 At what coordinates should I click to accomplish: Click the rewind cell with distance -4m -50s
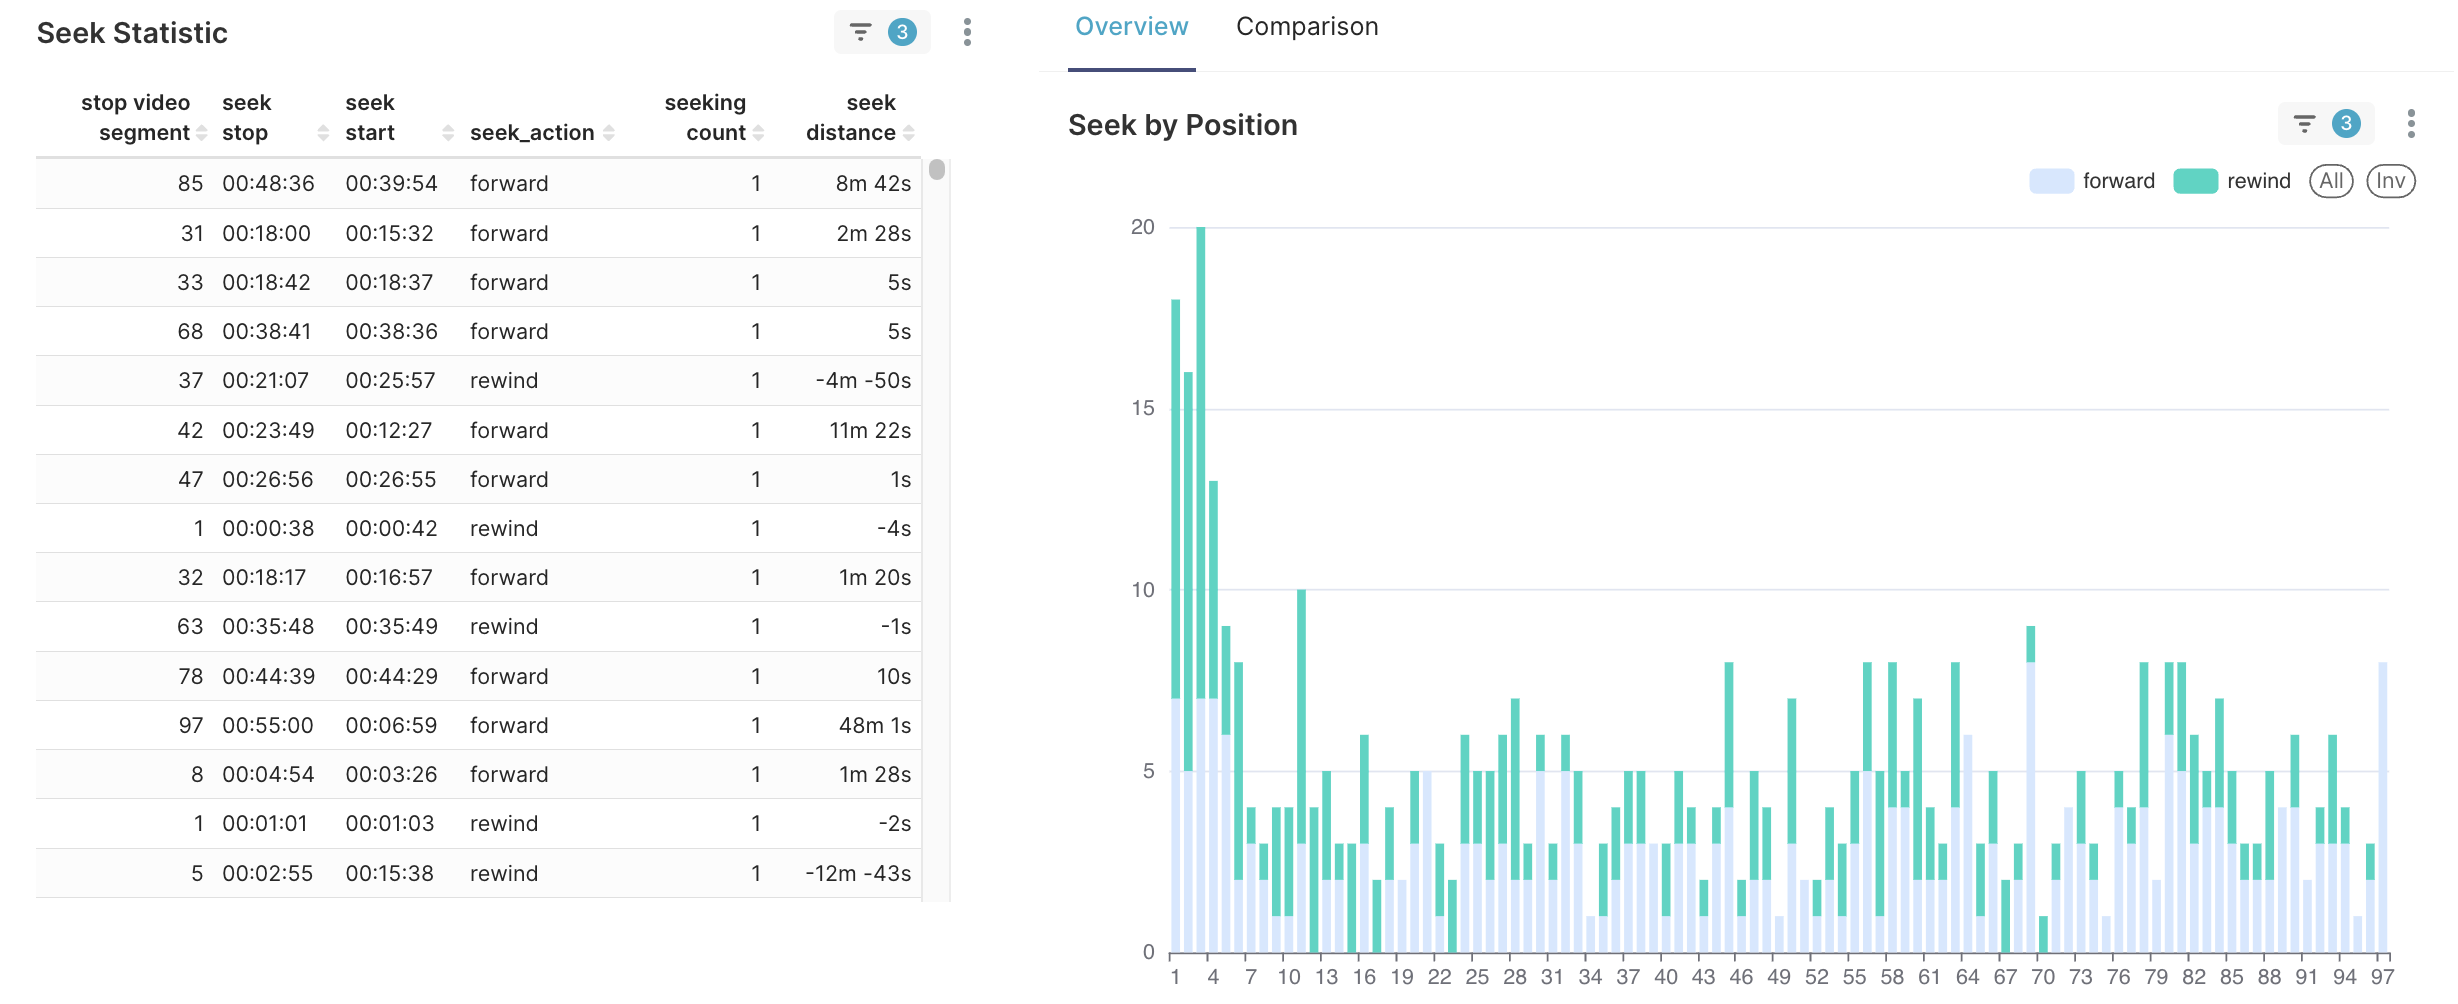click(x=504, y=381)
